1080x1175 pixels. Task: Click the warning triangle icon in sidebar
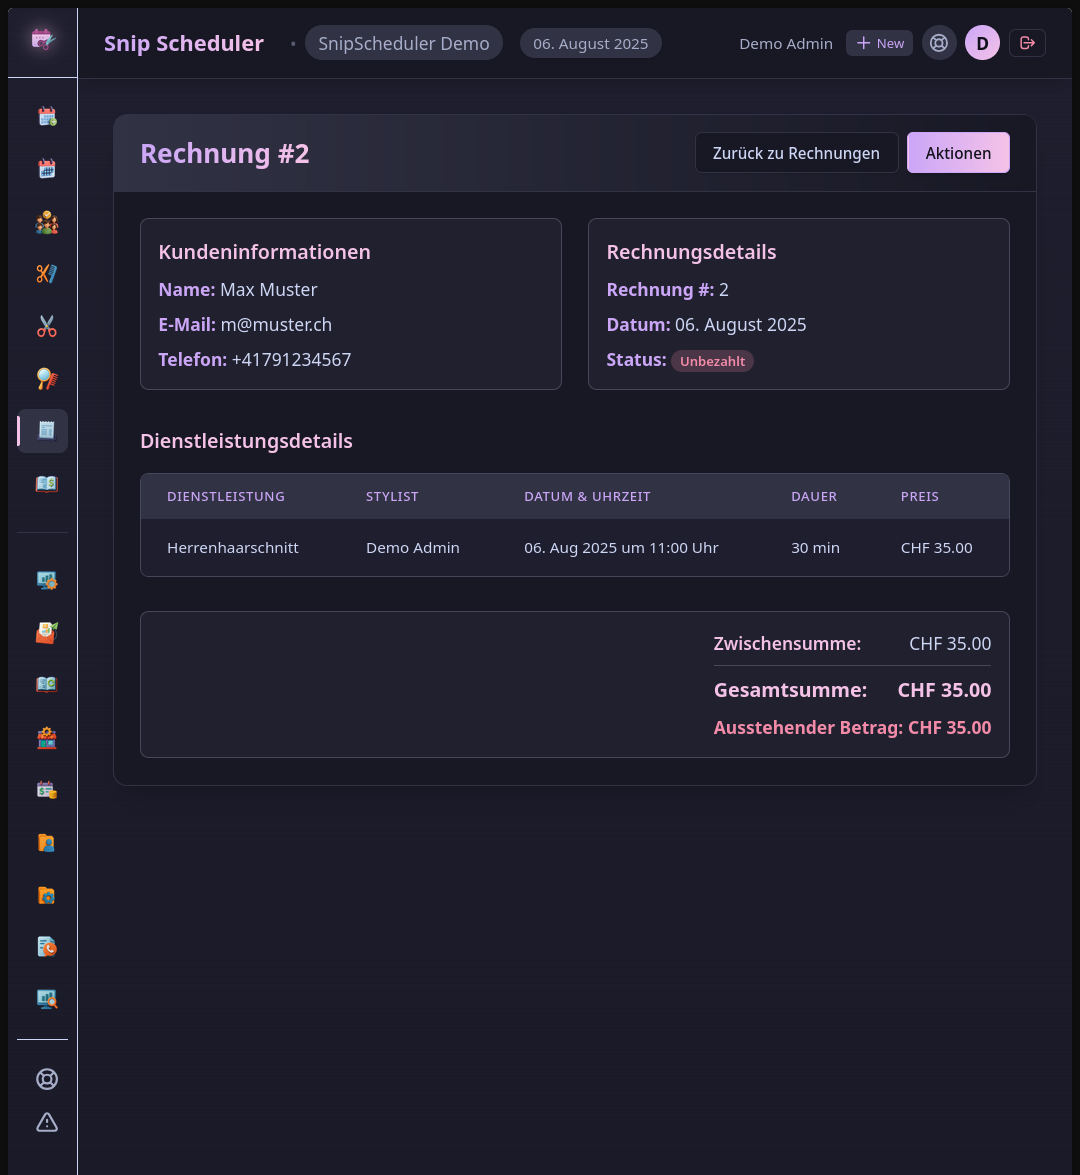47,1122
